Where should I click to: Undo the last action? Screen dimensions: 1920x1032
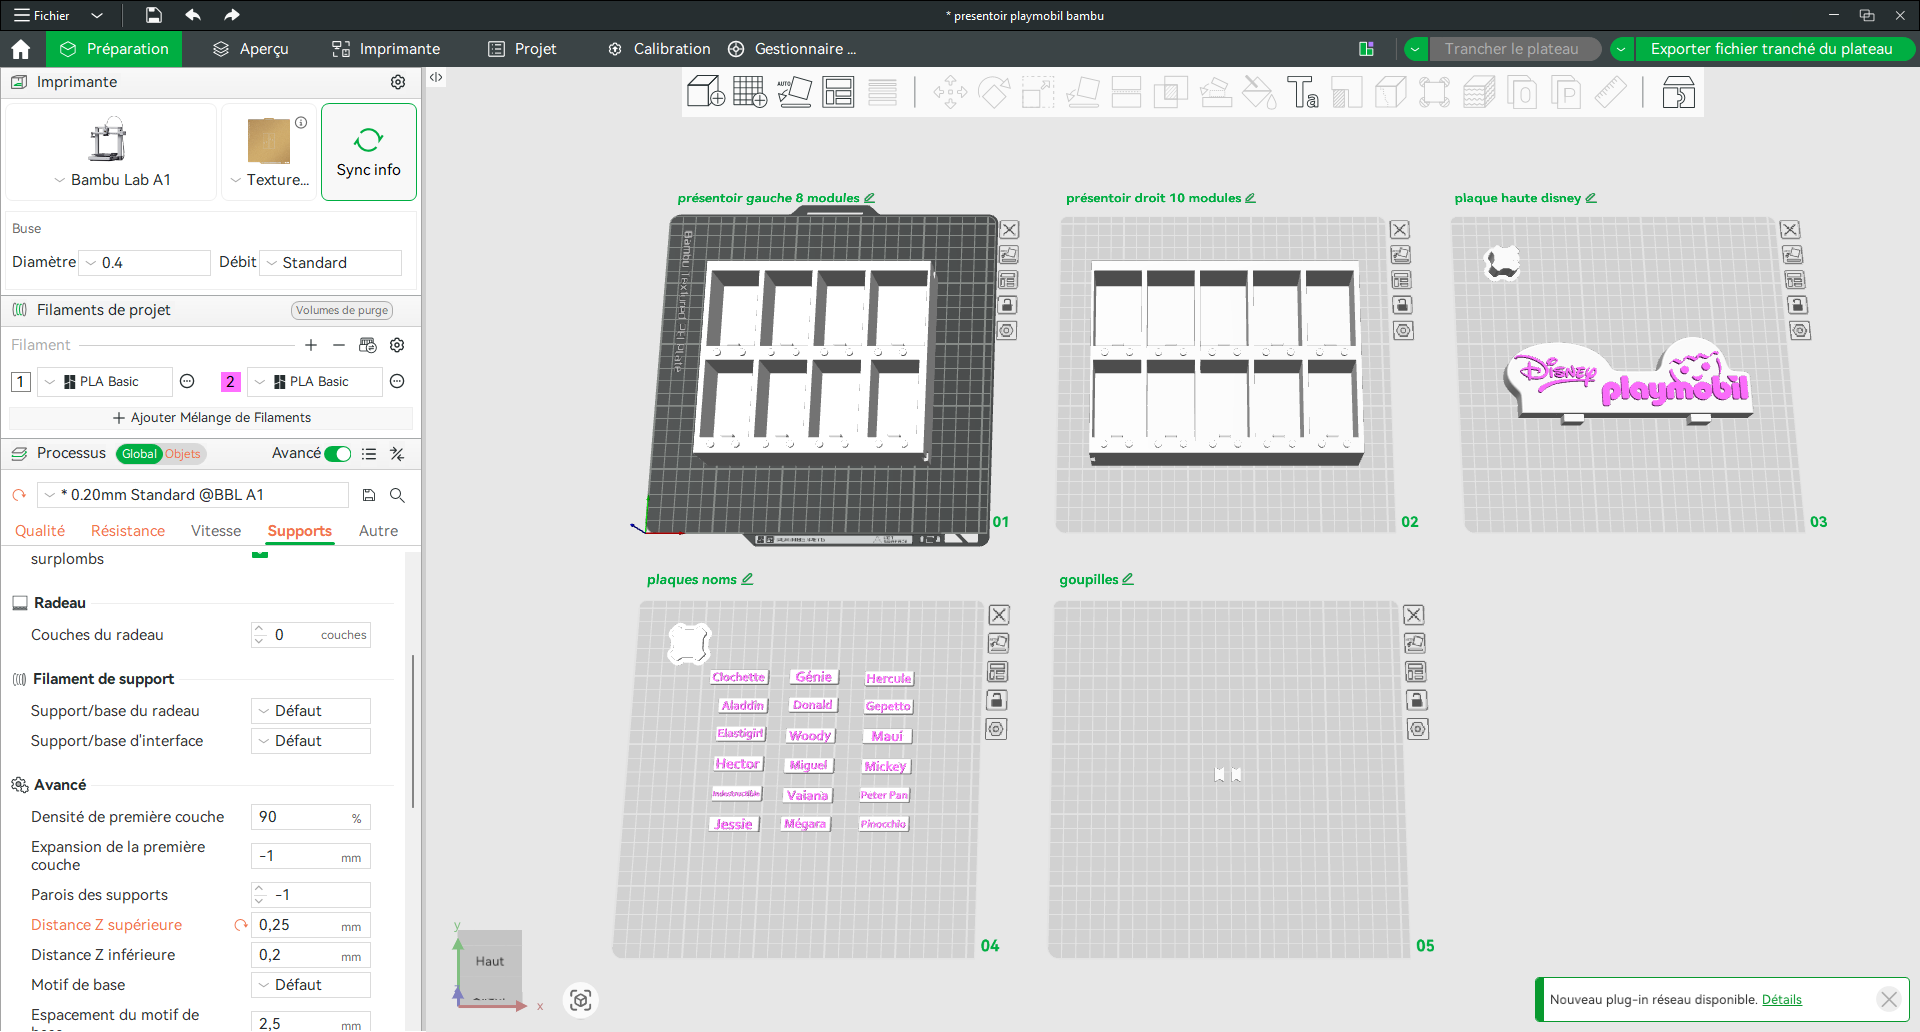(193, 15)
